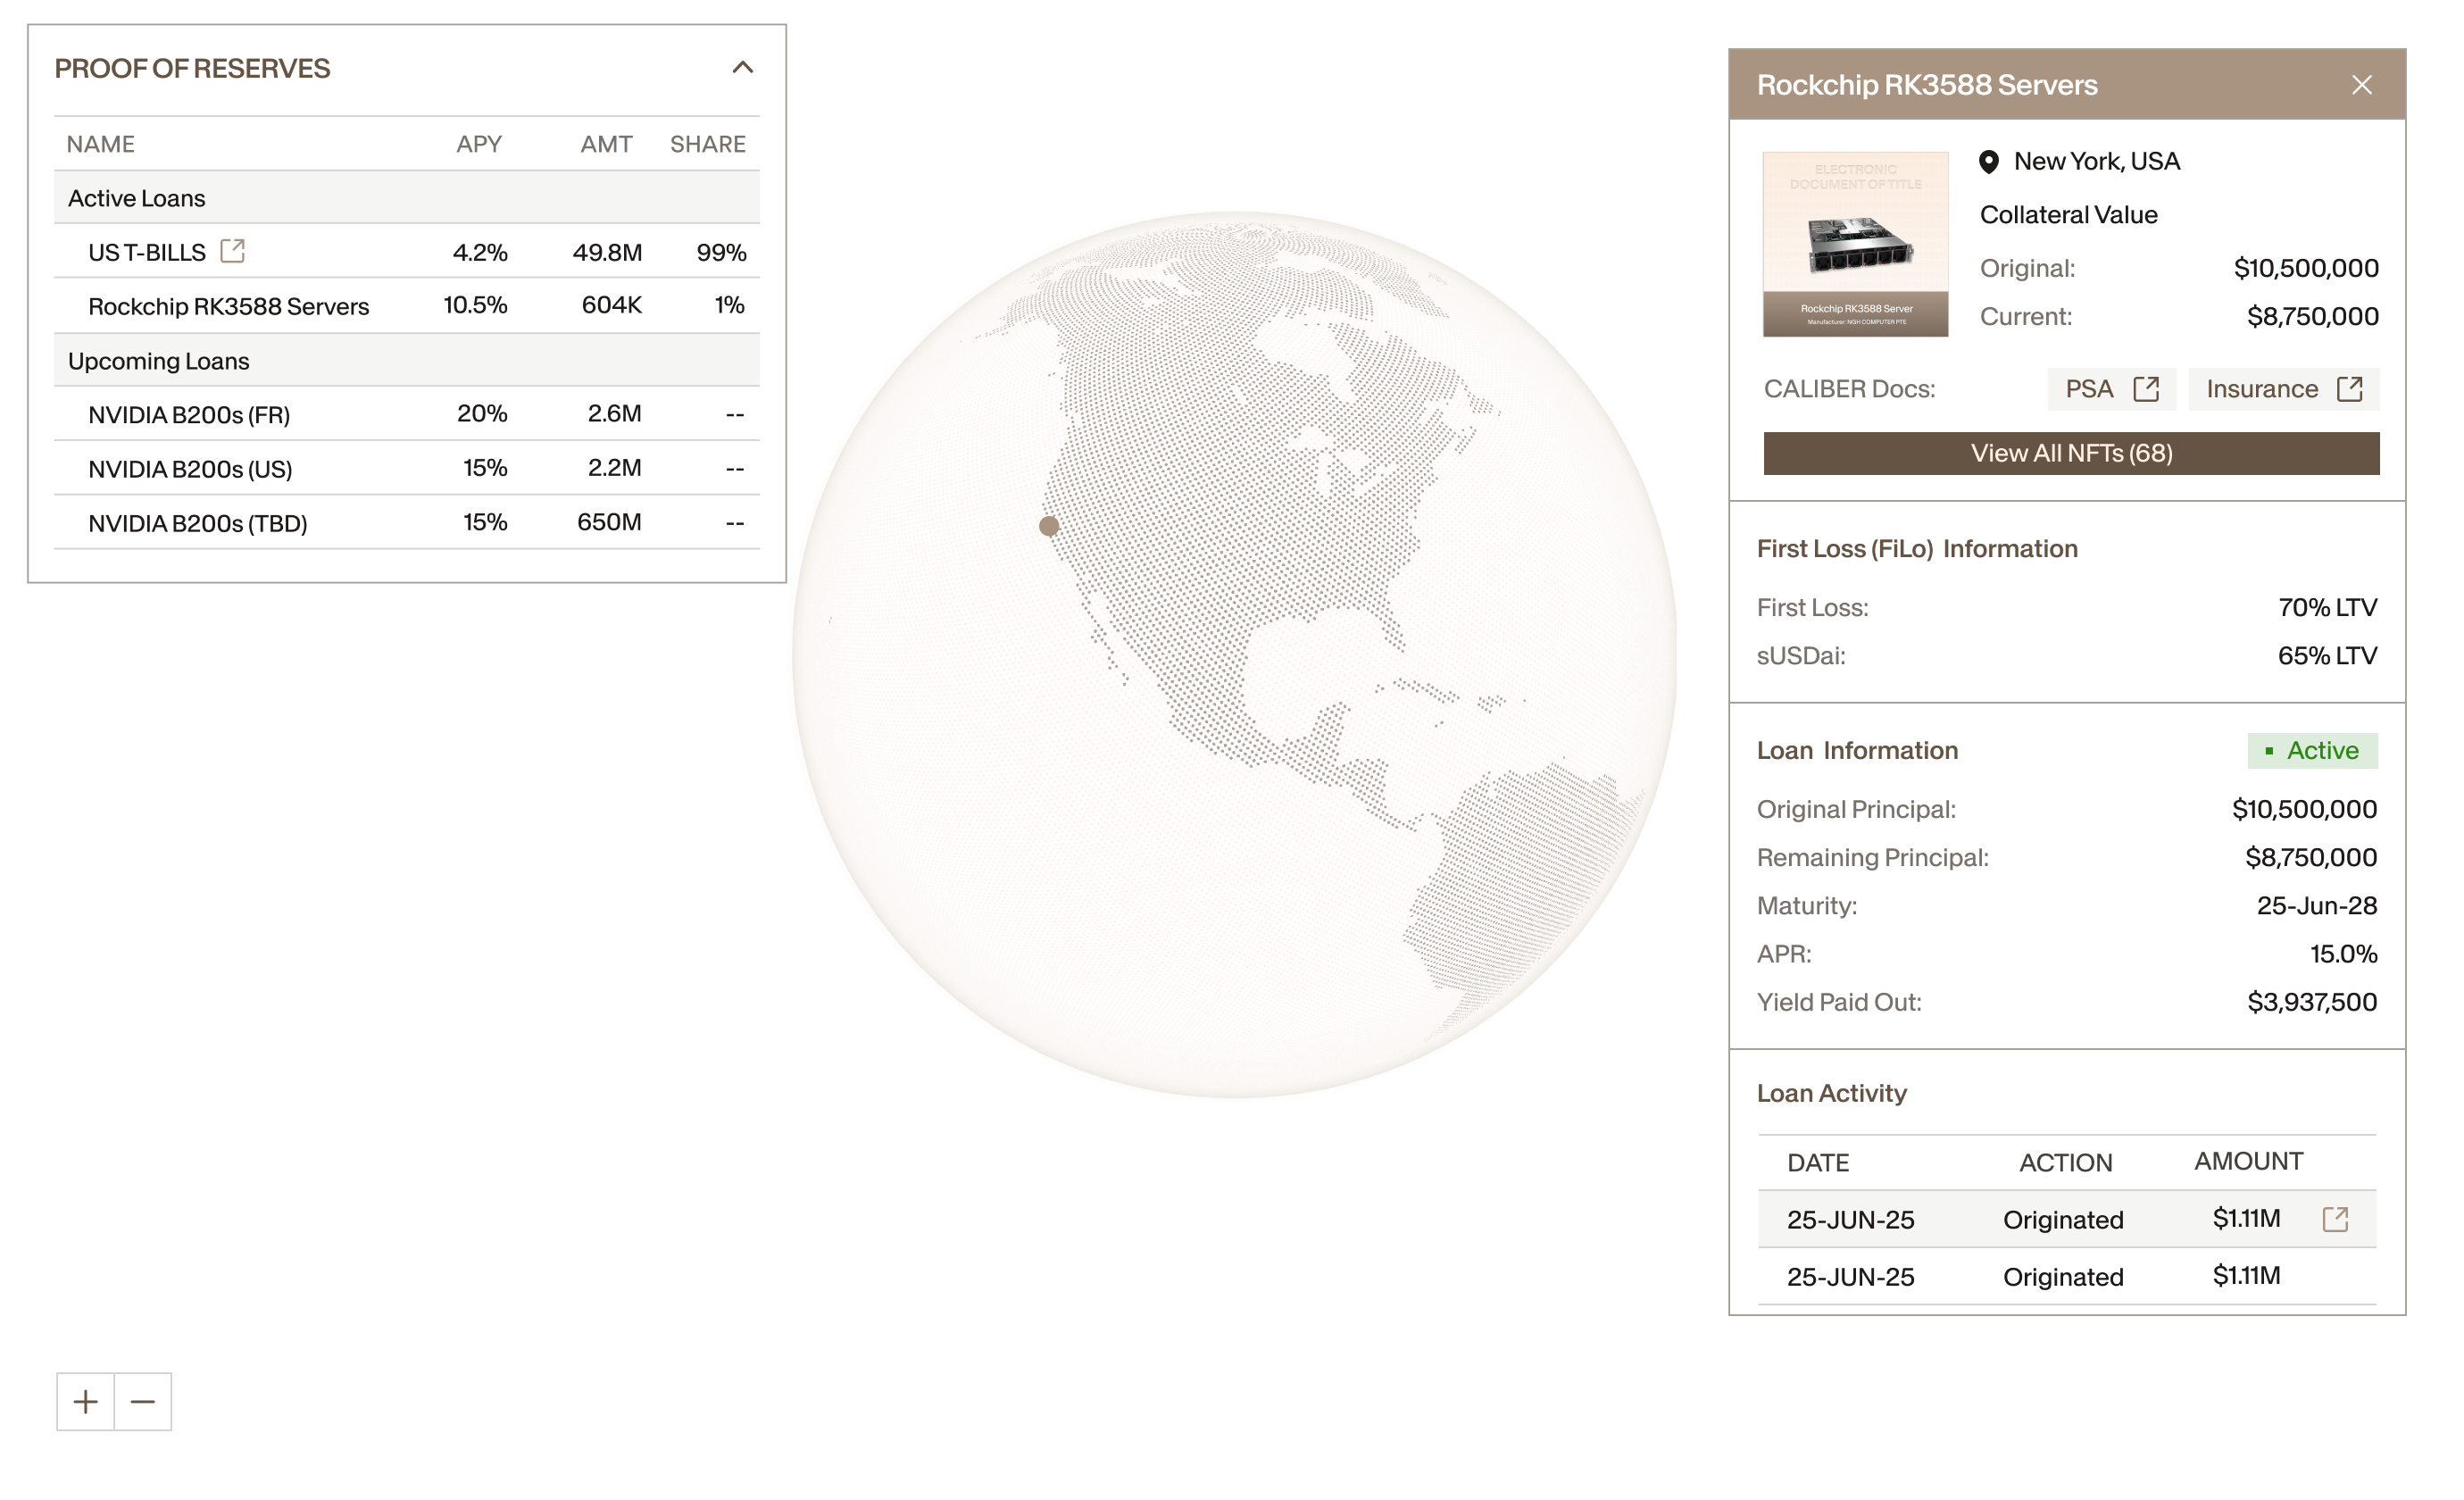2464x1500 pixels.
Task: Click the Active loan status badge
Action: tap(2311, 751)
